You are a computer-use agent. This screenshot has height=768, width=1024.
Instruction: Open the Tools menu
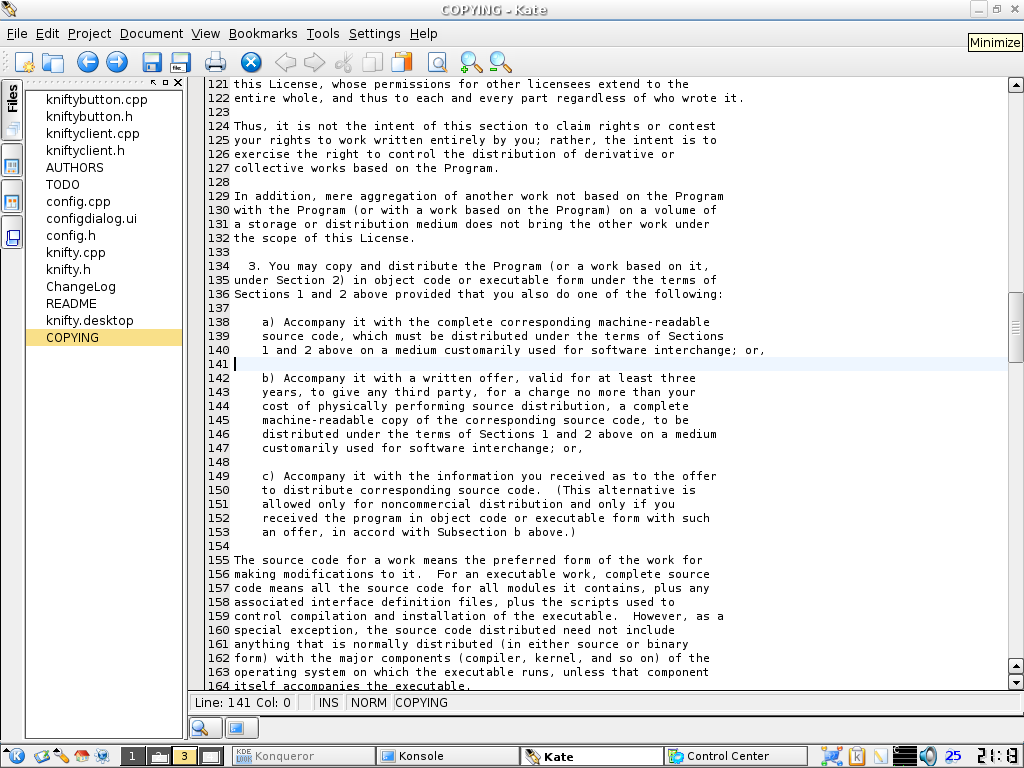323,34
